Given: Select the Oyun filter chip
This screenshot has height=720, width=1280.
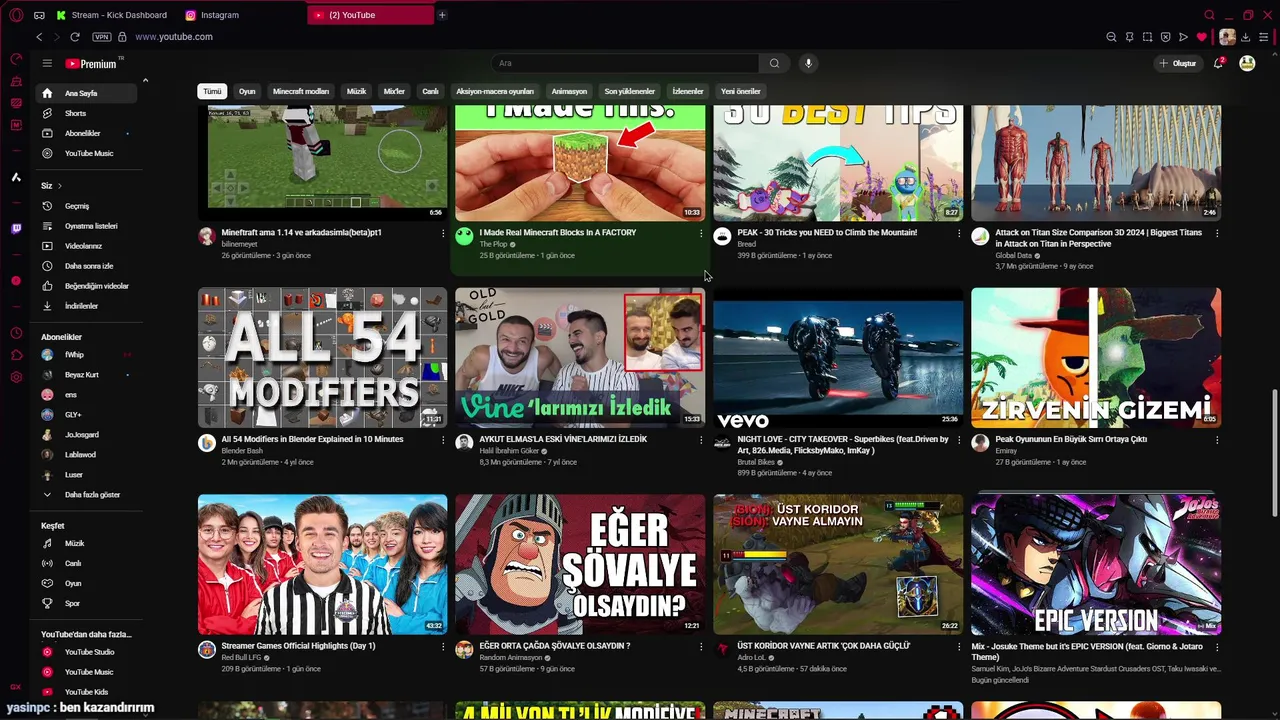Looking at the screenshot, I should click(x=247, y=91).
